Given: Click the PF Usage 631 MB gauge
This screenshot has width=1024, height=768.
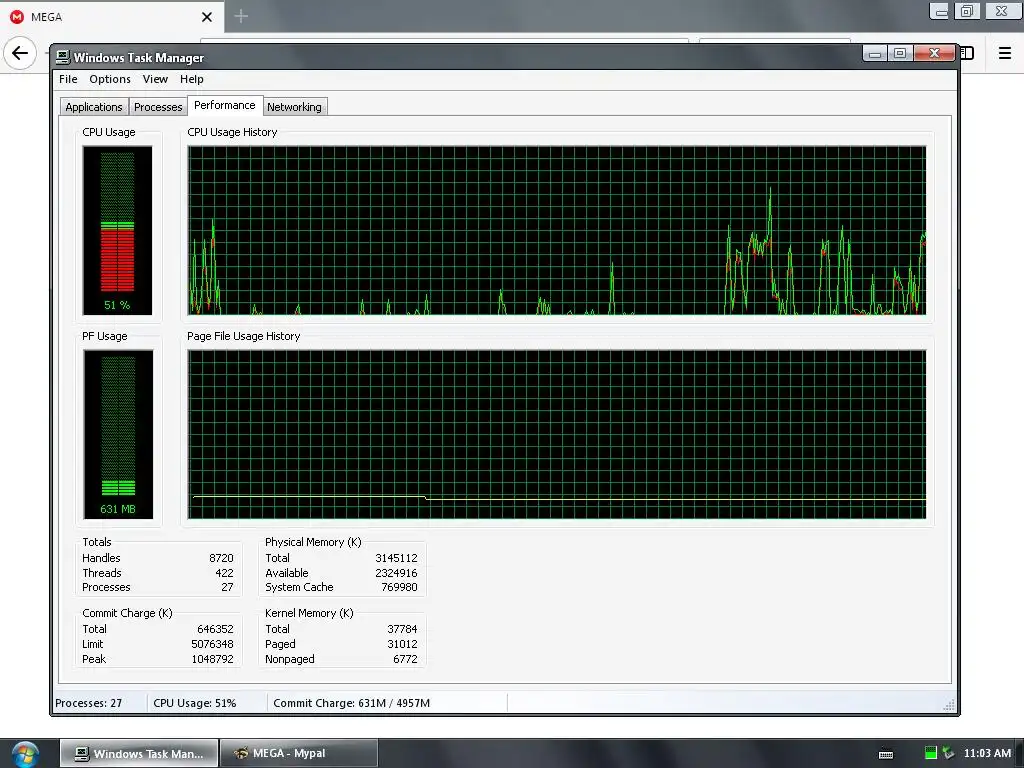Looking at the screenshot, I should 118,434.
